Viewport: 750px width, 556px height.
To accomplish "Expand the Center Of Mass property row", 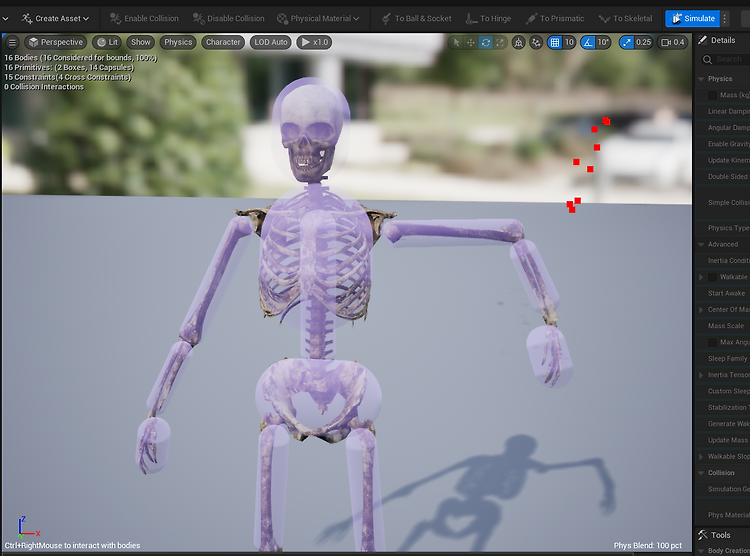I will point(701,310).
